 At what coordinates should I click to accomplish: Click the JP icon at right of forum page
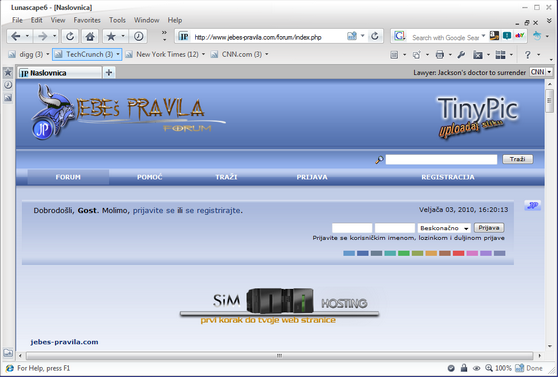[533, 205]
